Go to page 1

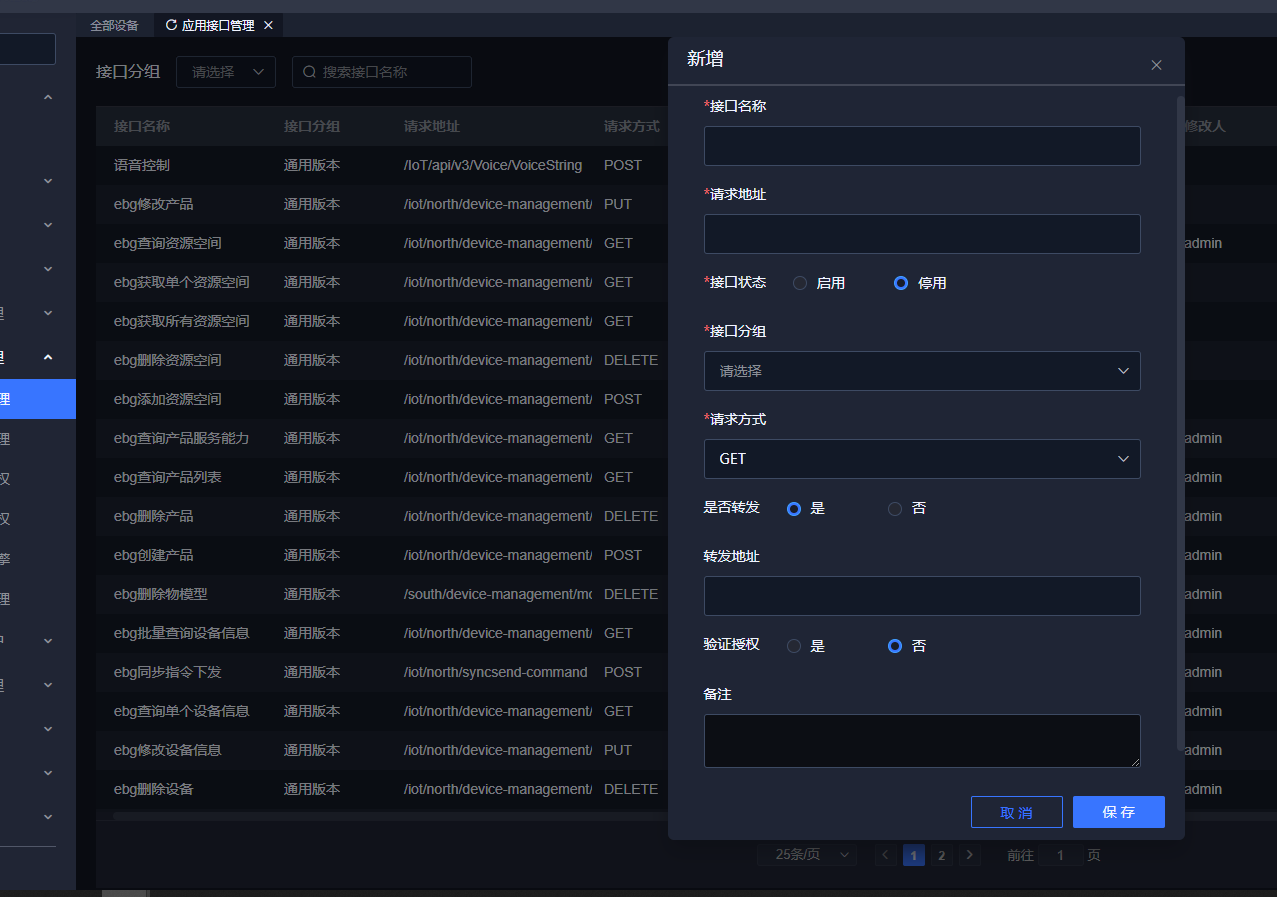tap(914, 855)
